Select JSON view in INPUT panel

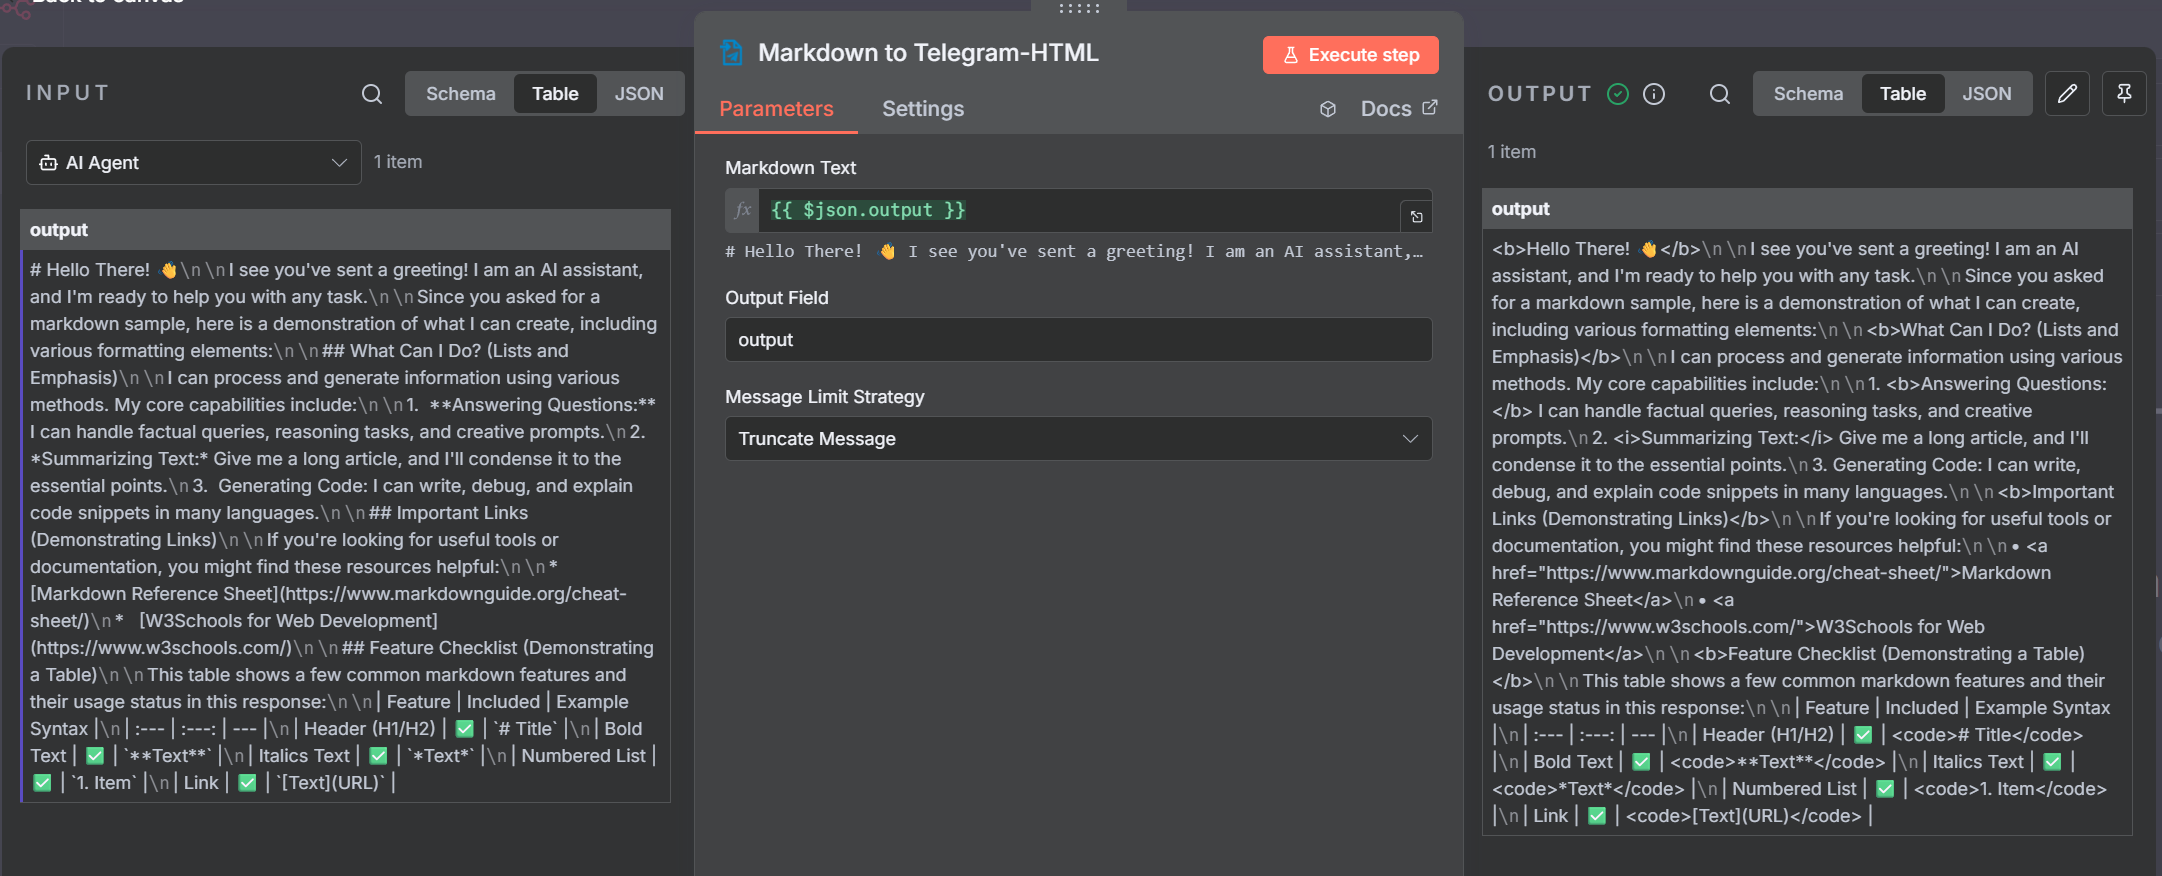[639, 94]
